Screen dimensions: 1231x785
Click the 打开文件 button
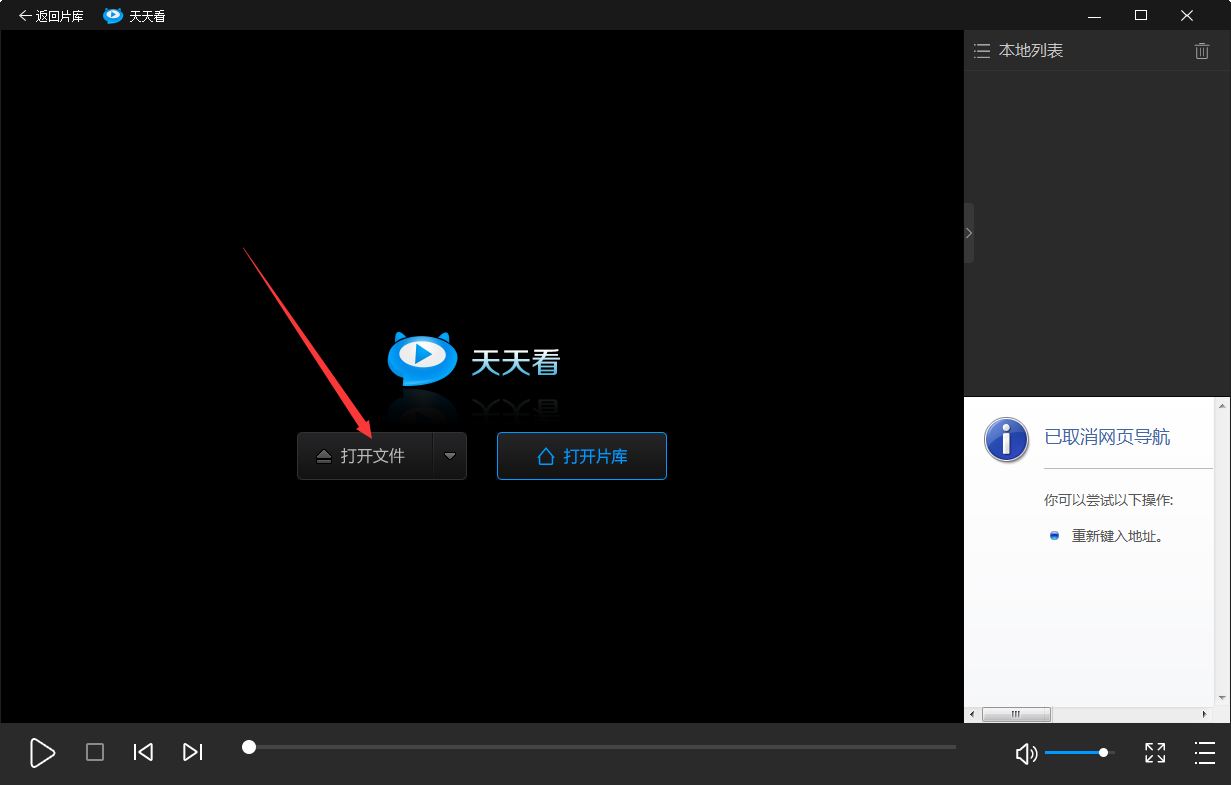pos(365,456)
